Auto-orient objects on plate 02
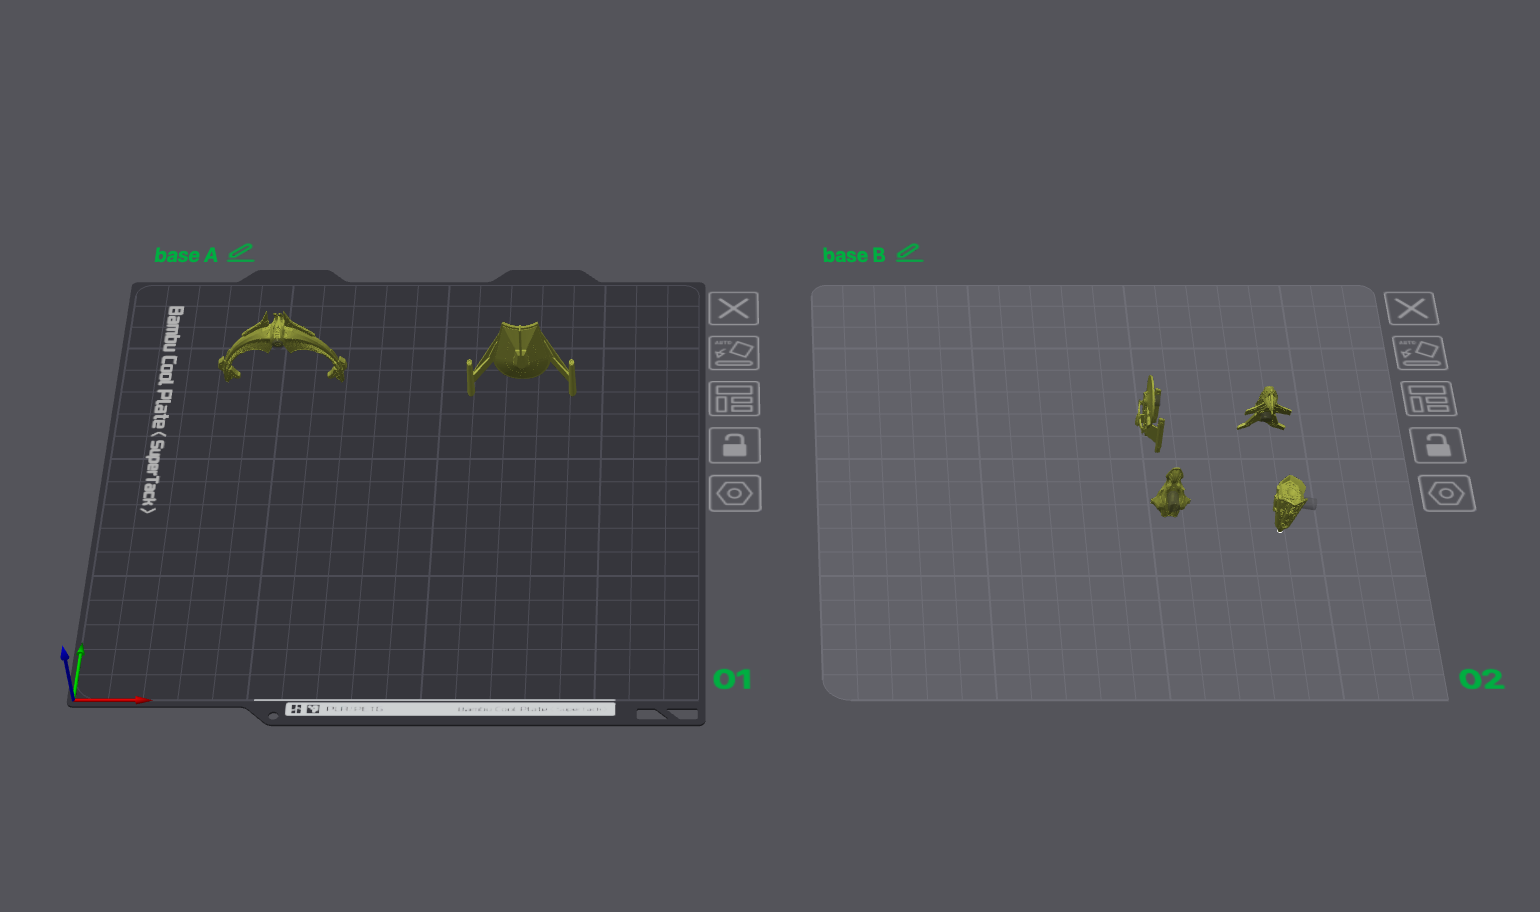The image size is (1540, 912). click(x=1420, y=353)
